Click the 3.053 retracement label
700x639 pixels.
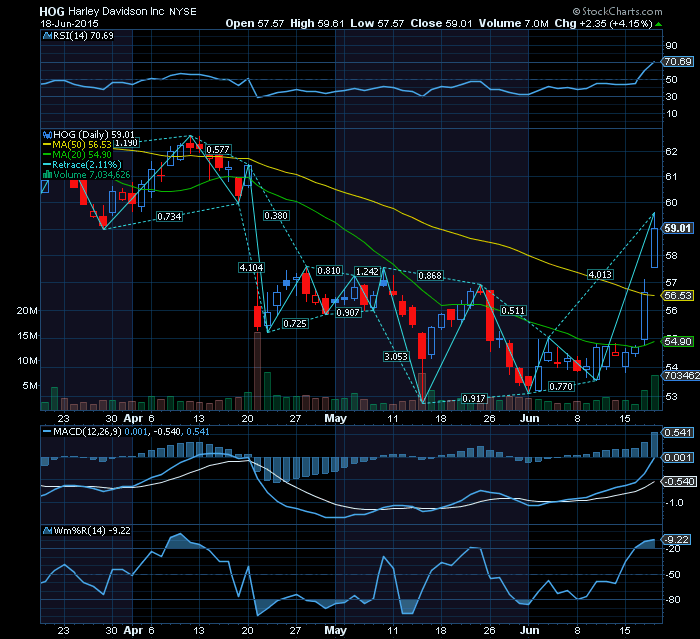(x=396, y=356)
